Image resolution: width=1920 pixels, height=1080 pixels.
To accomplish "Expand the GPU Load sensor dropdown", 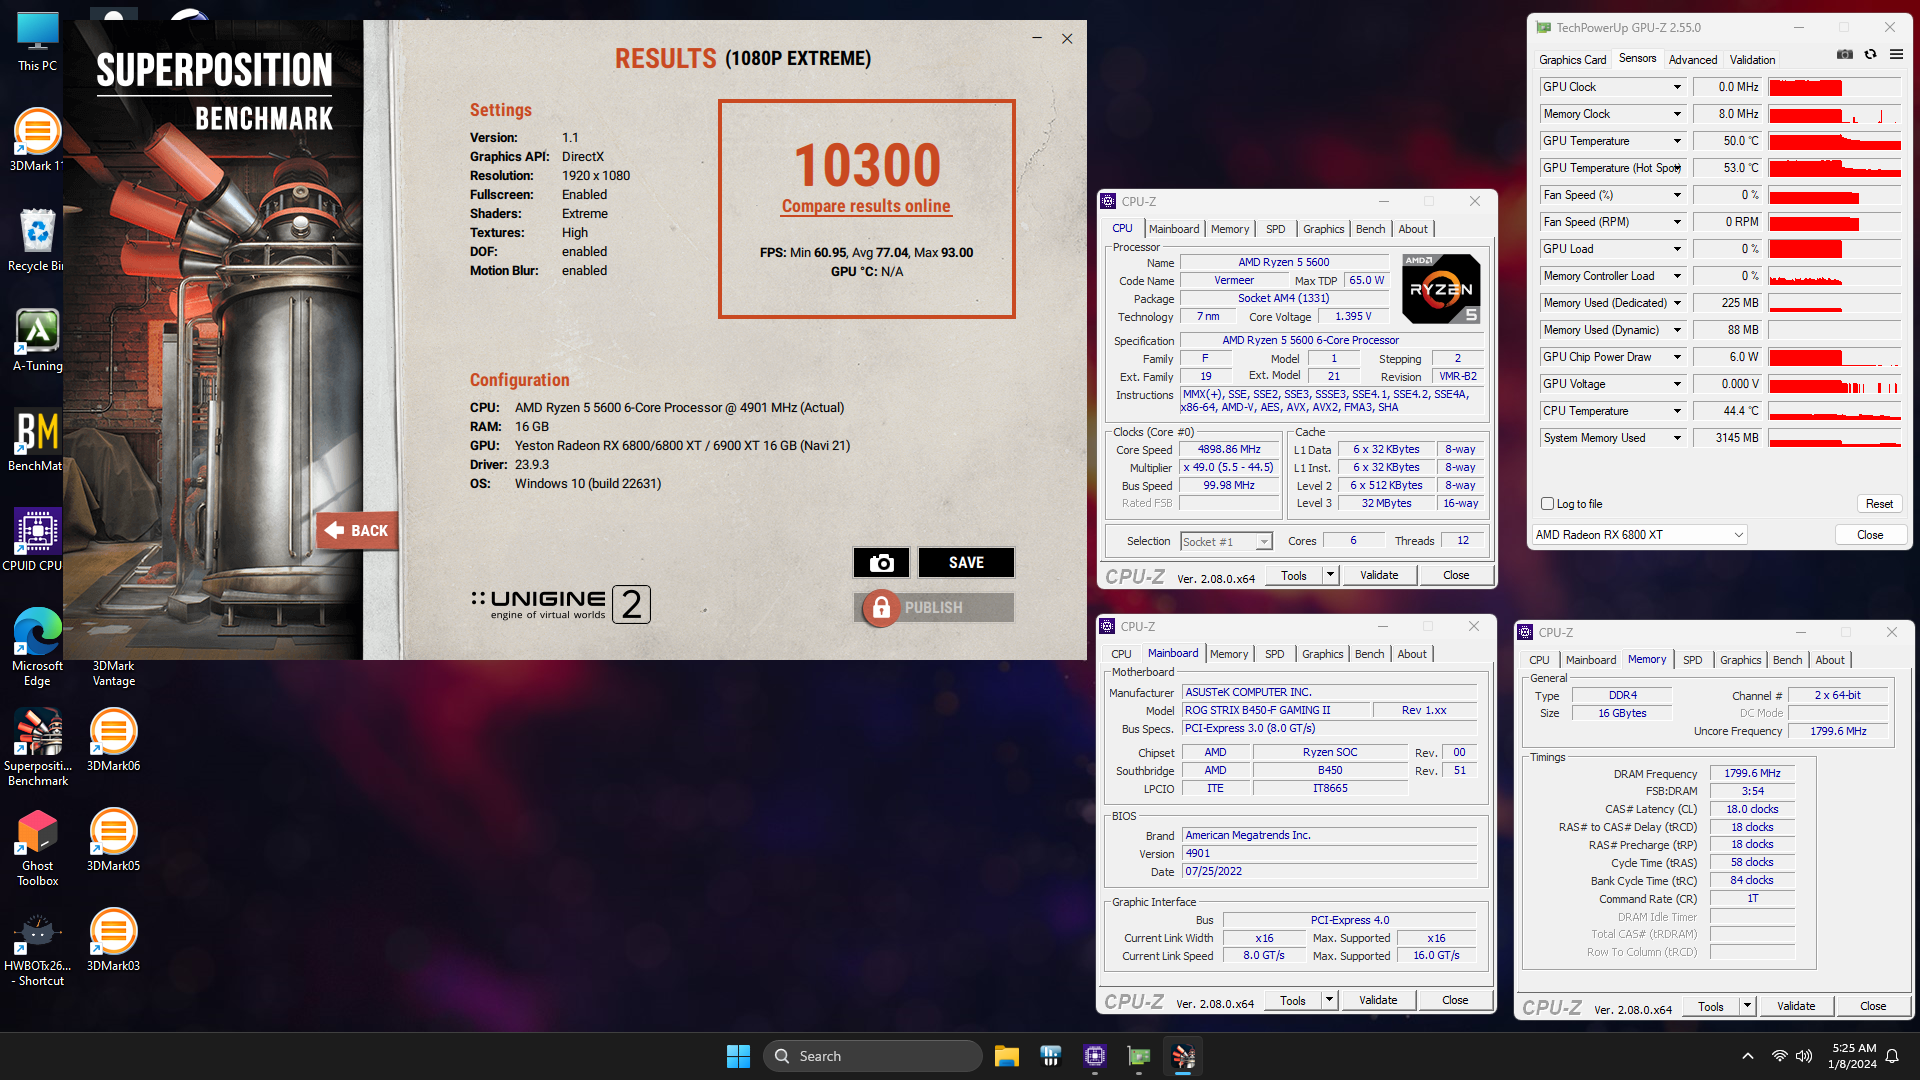I will tap(1677, 249).
